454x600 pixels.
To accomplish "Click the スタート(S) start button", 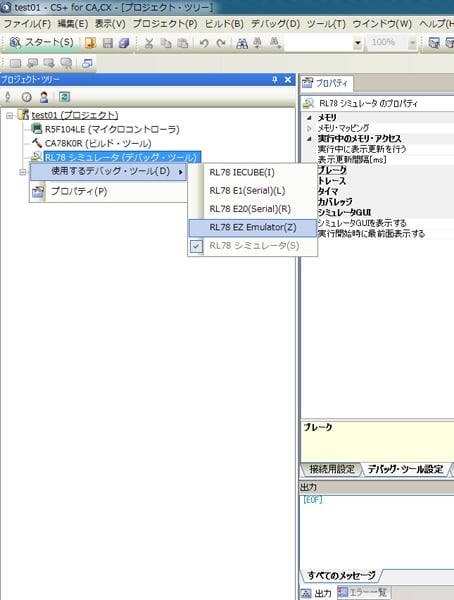I will [41, 43].
